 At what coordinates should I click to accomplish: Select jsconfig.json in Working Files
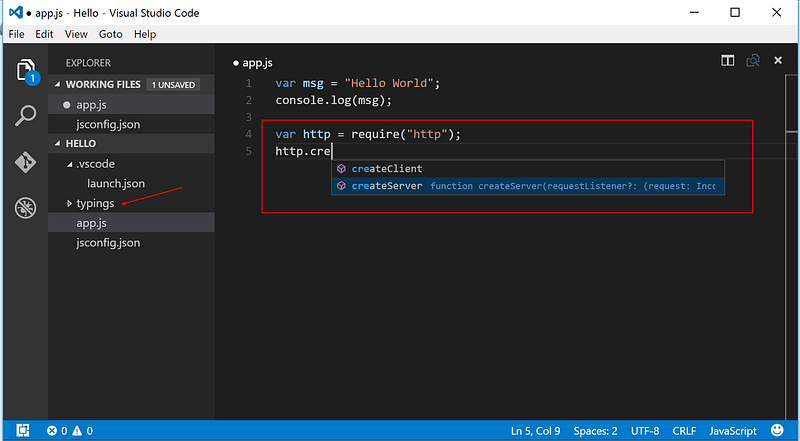pyautogui.click(x=131, y=125)
